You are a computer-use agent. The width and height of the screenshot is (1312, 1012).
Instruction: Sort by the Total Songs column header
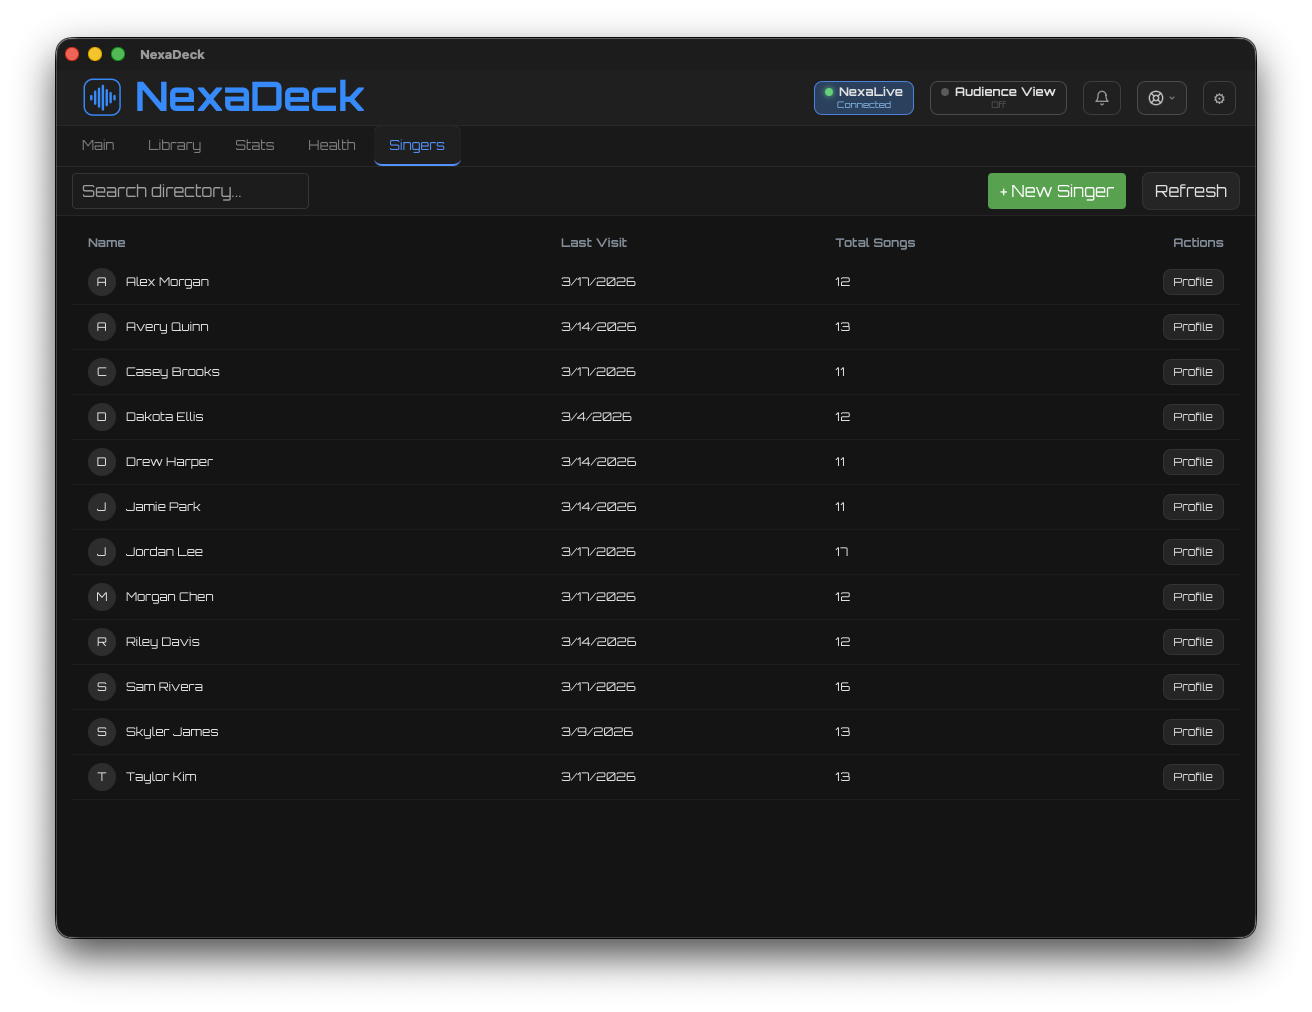point(874,243)
